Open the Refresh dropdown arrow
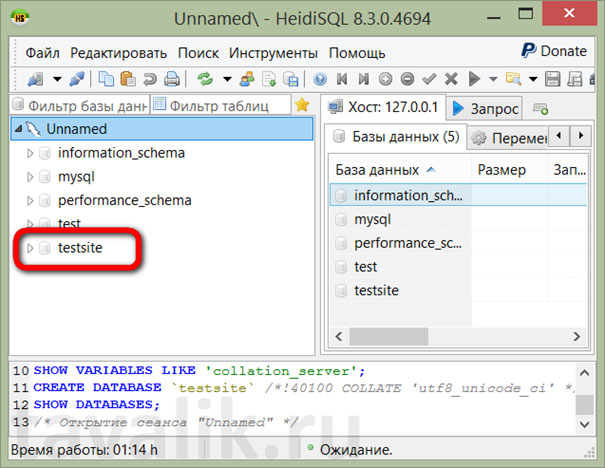The width and height of the screenshot is (605, 468). pos(227,79)
